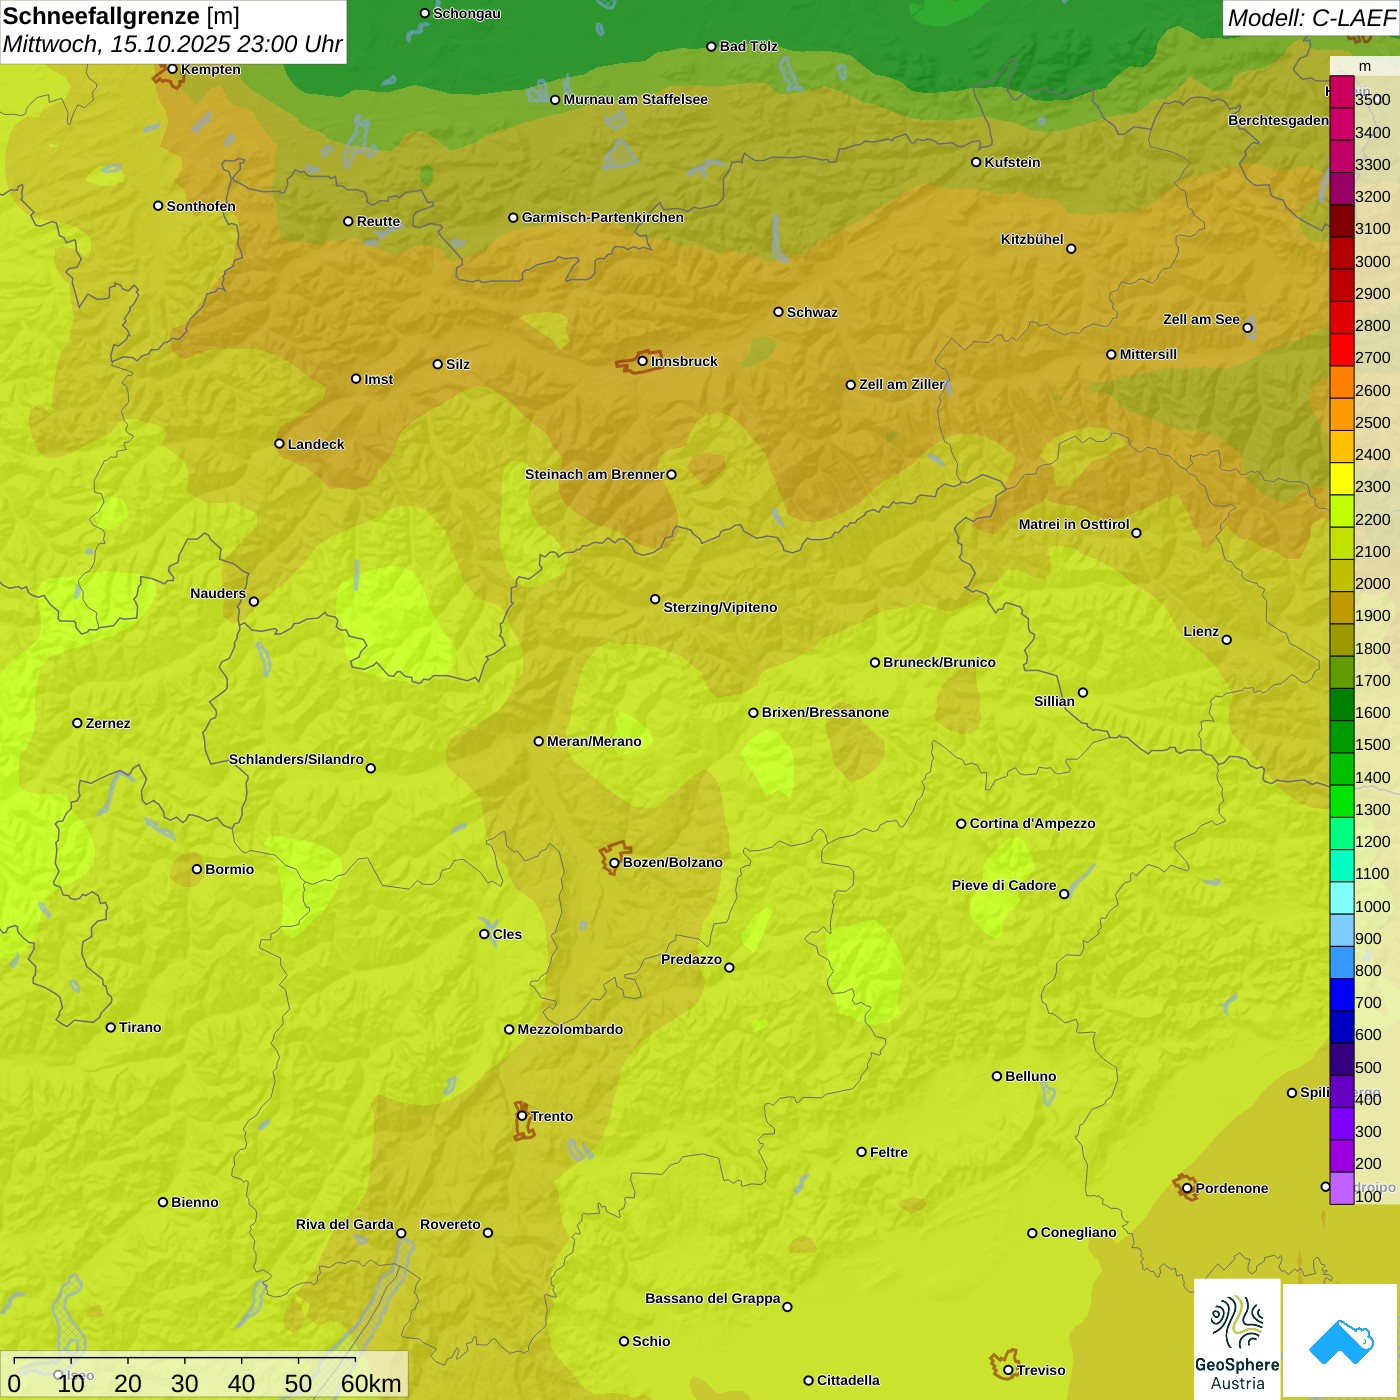Click the date 'Mittwoch, 15.10.2025 23:00 Uhr'
The image size is (1400, 1400).
pos(172,45)
